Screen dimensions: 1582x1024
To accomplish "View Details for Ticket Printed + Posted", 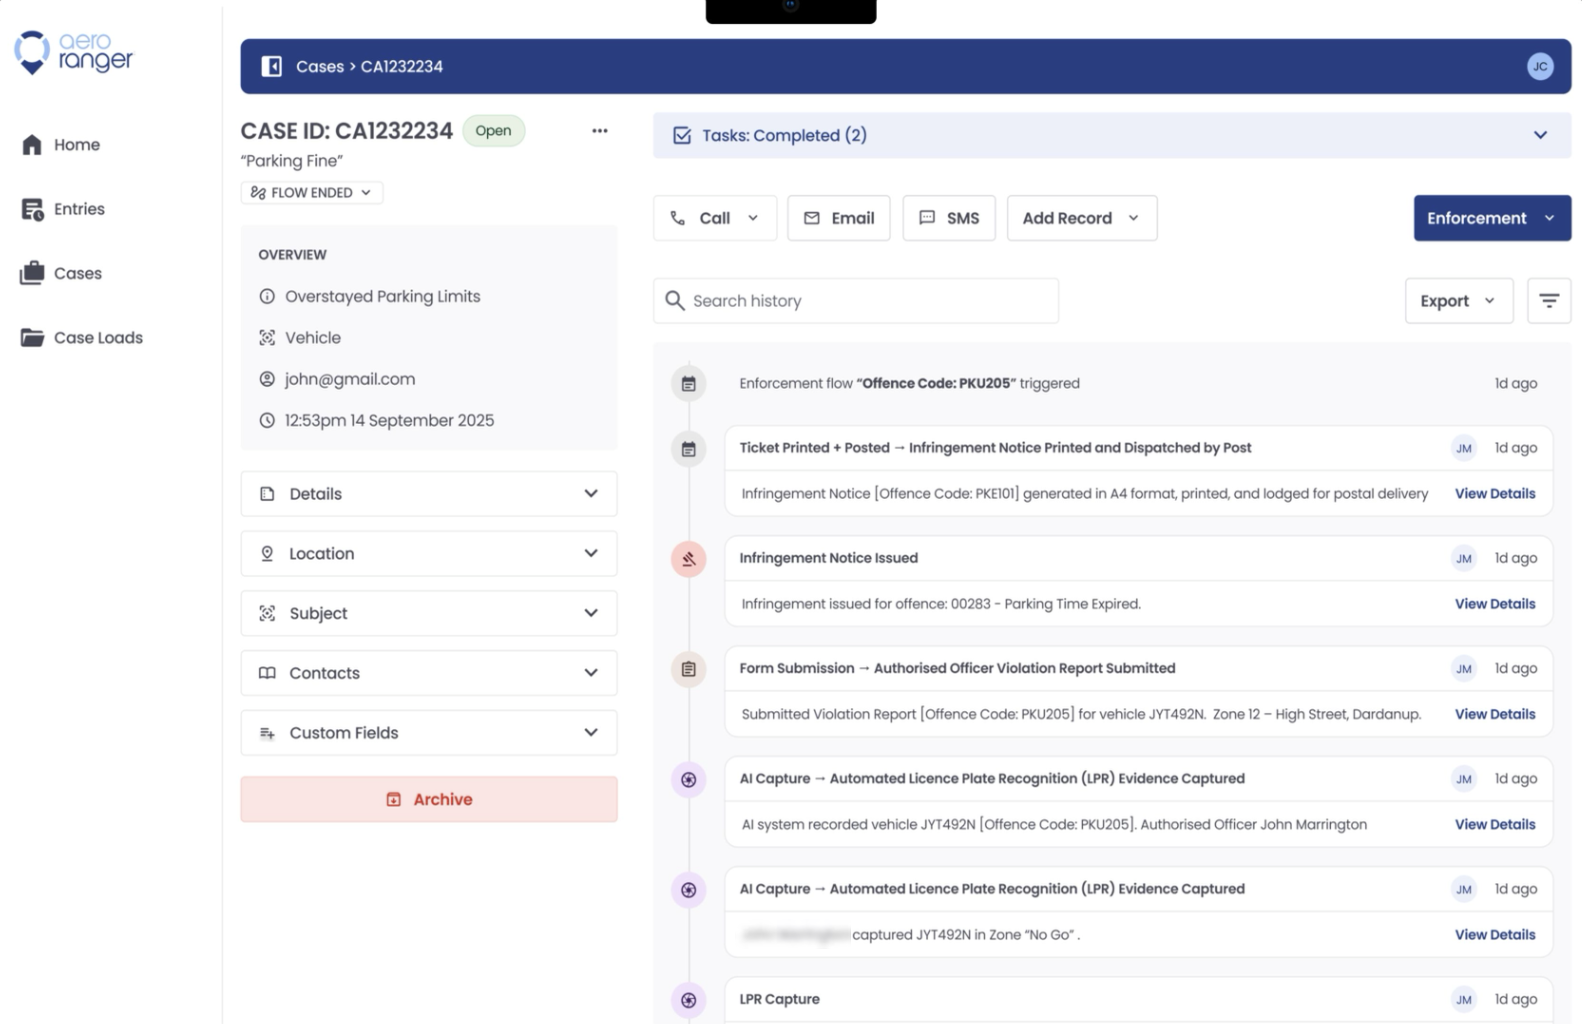I will coord(1495,494).
